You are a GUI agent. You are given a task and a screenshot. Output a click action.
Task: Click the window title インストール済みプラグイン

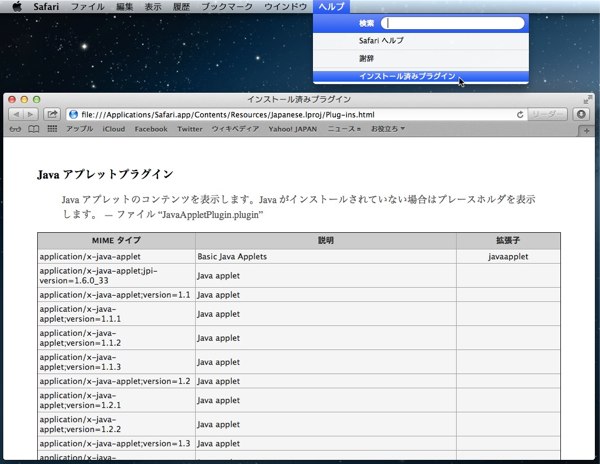point(299,99)
